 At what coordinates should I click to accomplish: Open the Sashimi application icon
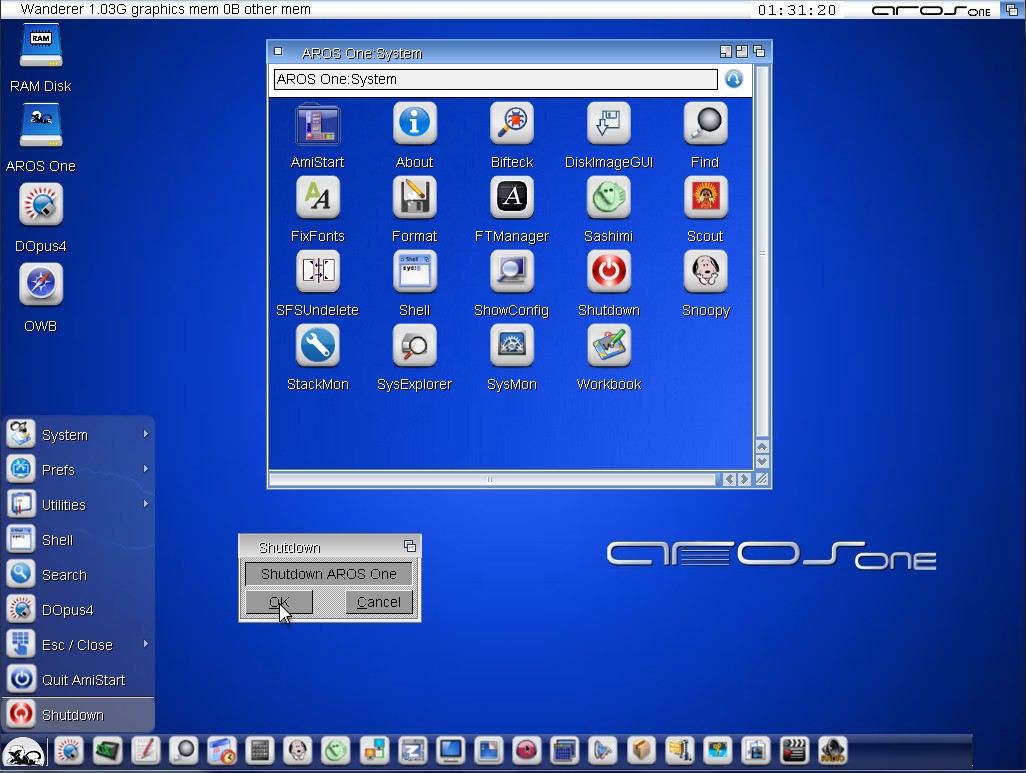coord(608,198)
